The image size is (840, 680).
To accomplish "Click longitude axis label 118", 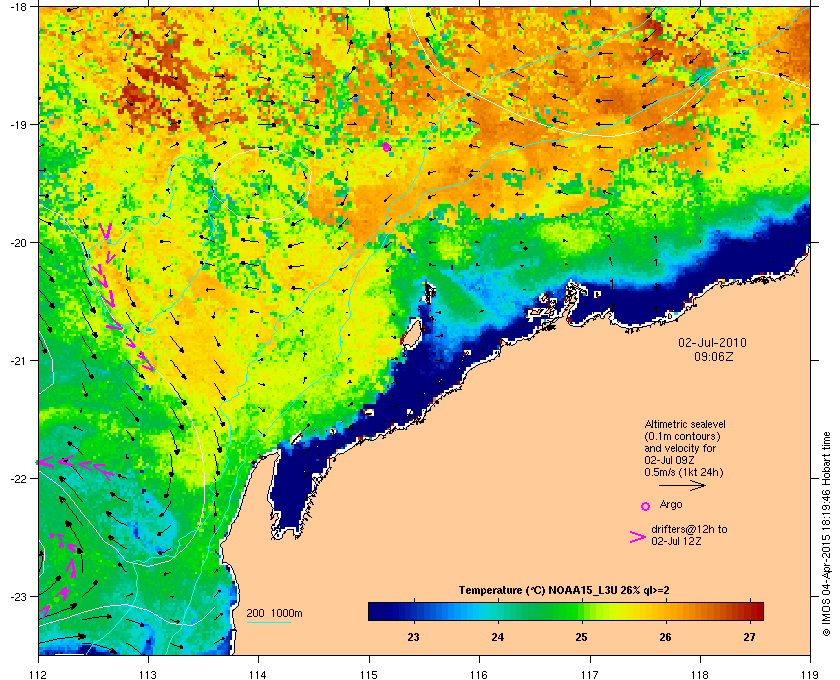I will [700, 674].
